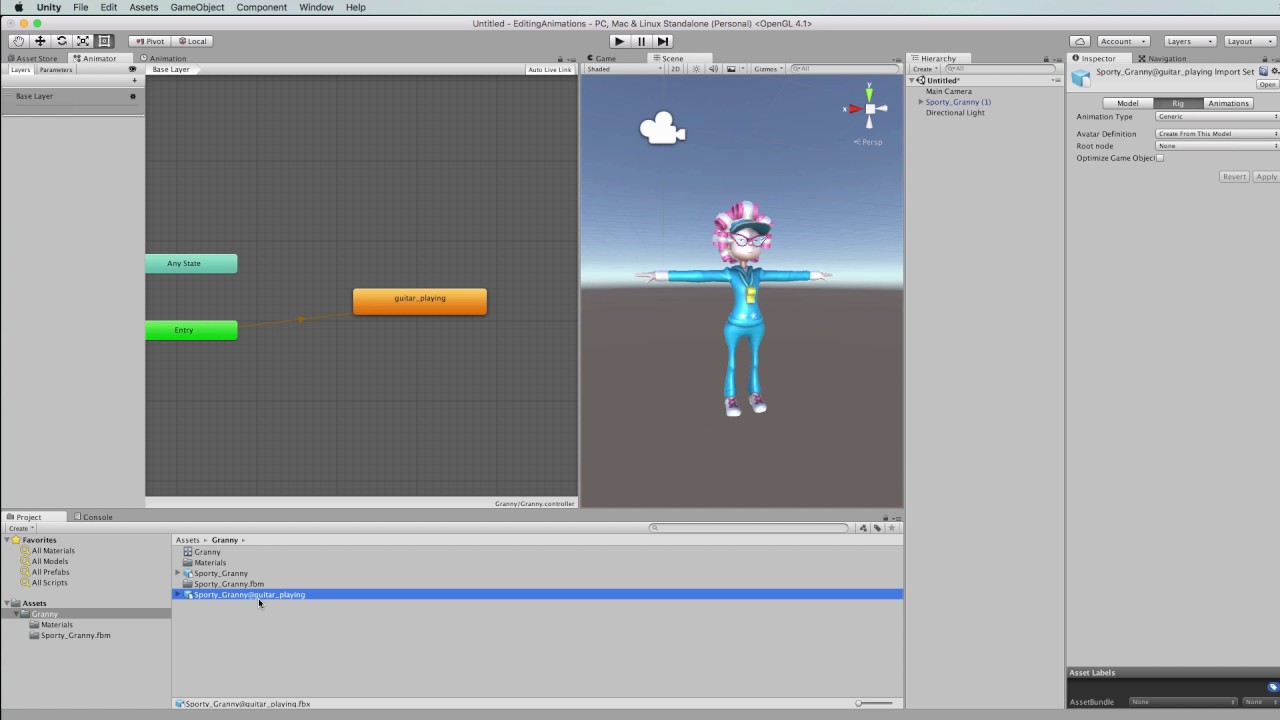This screenshot has height=720, width=1280.
Task: Open the GameObject menu
Action: pyautogui.click(x=197, y=7)
